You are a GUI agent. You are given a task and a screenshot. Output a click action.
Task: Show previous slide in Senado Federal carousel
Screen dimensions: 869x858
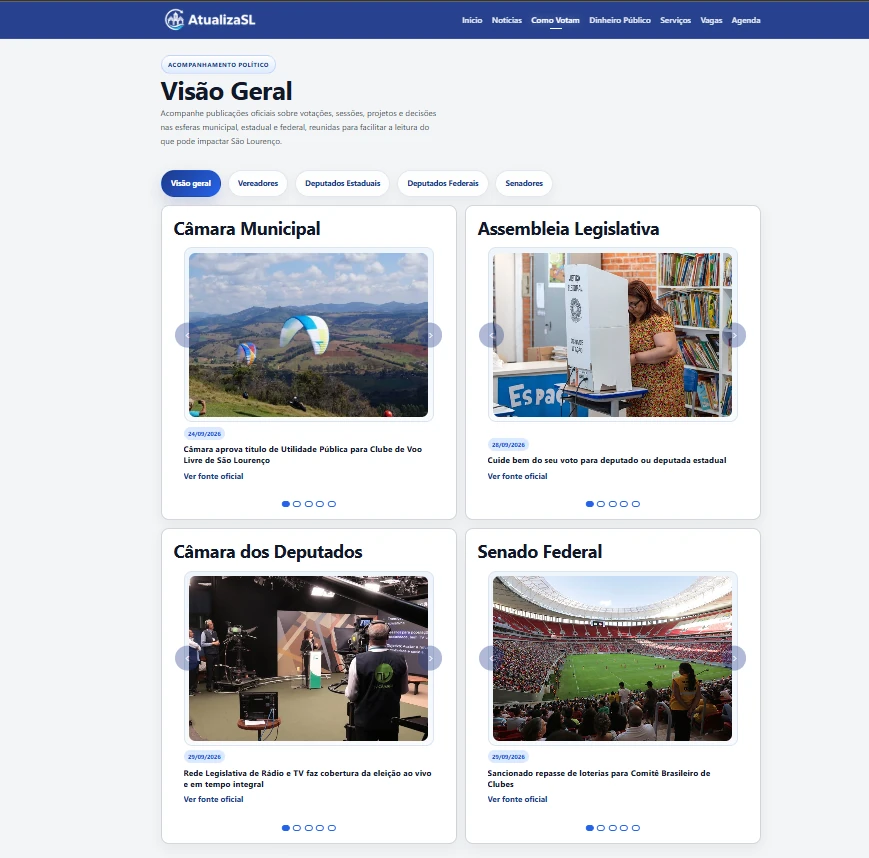click(491, 658)
